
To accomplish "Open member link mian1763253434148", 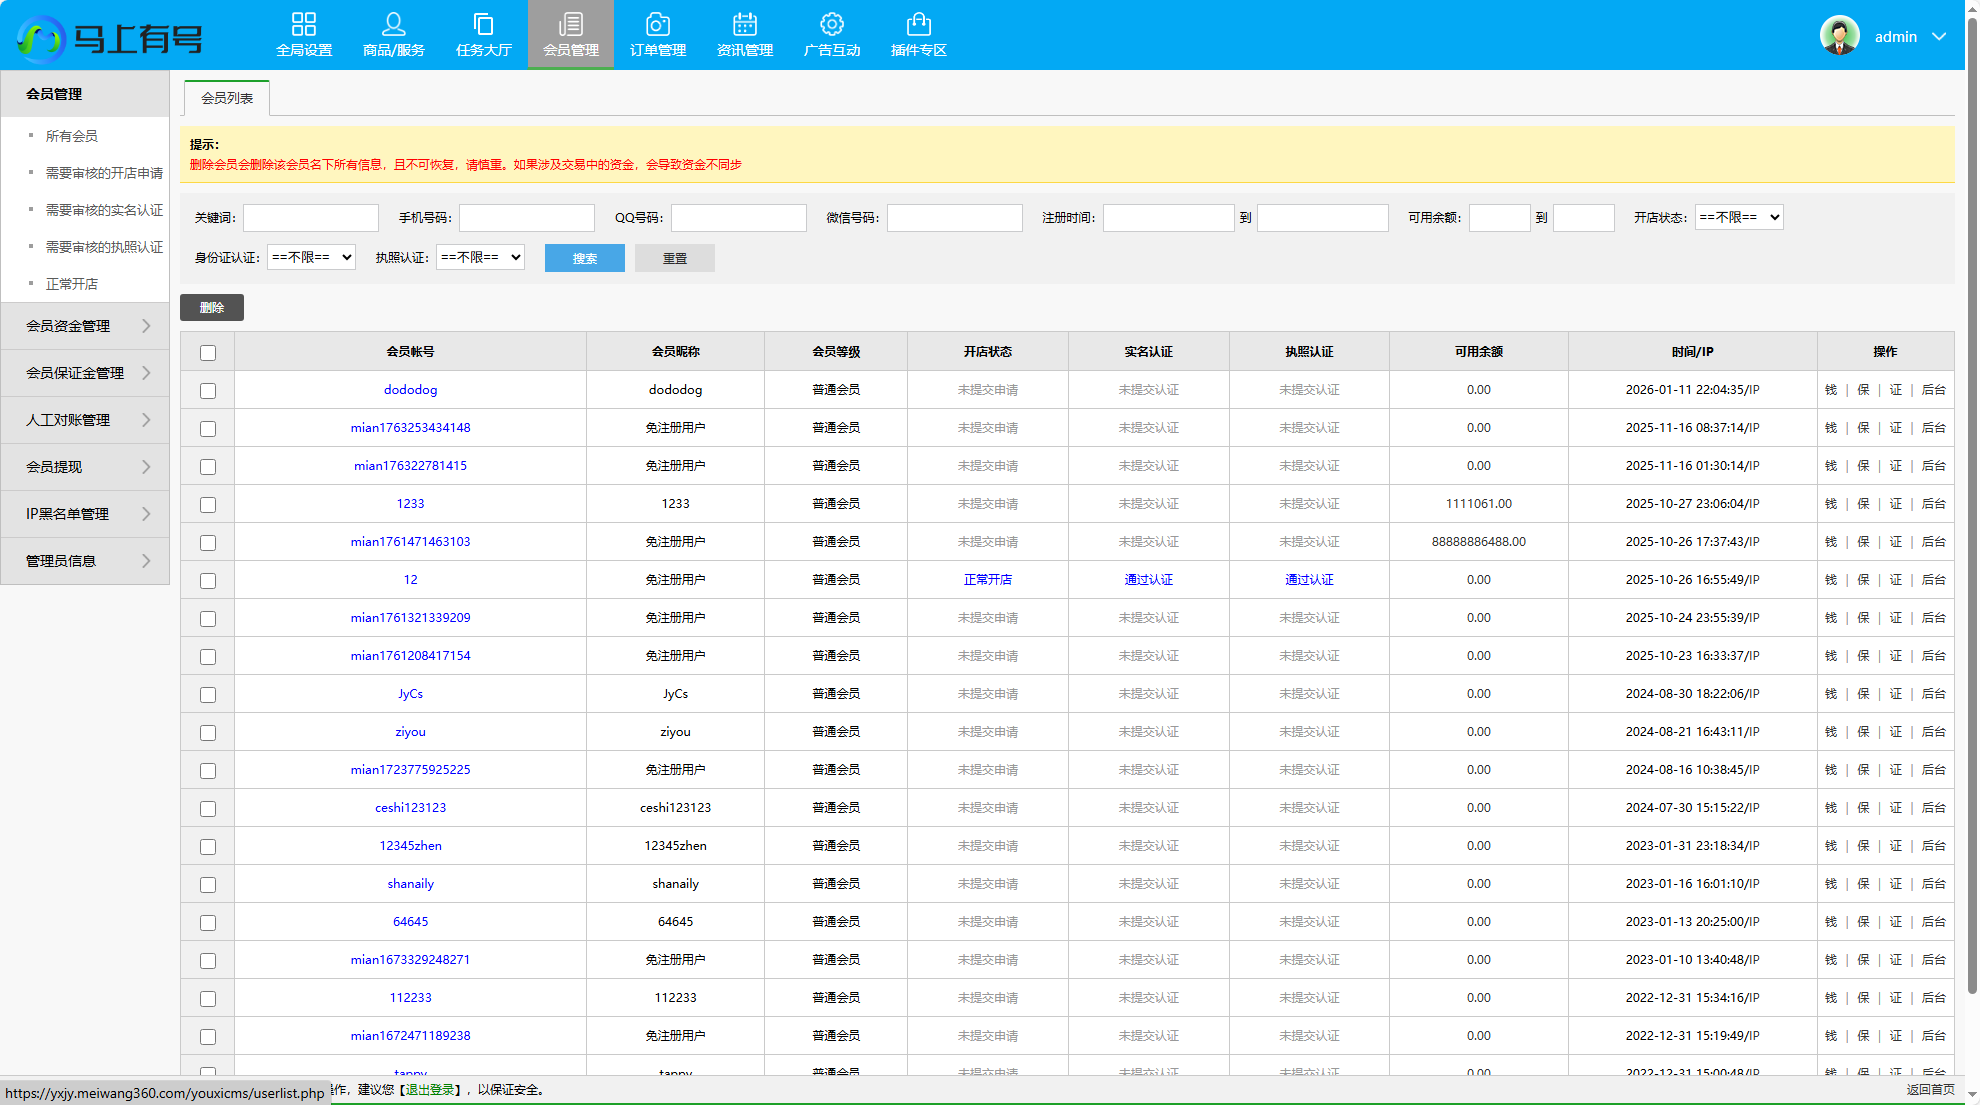I will [x=410, y=428].
